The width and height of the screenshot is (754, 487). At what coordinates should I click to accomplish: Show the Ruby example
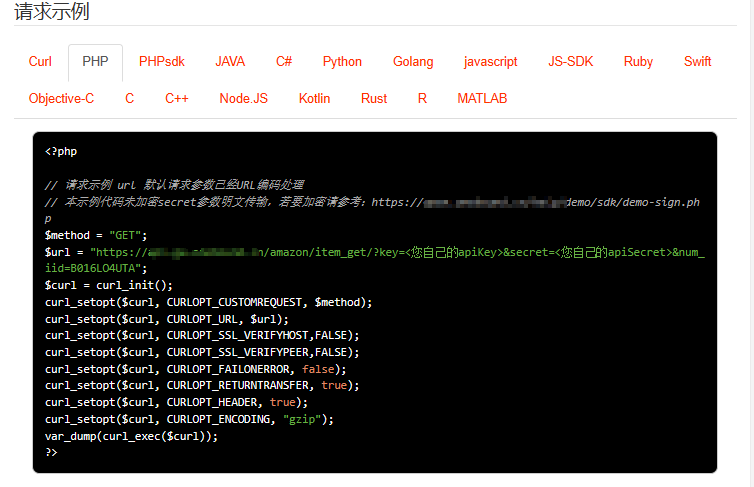point(638,62)
